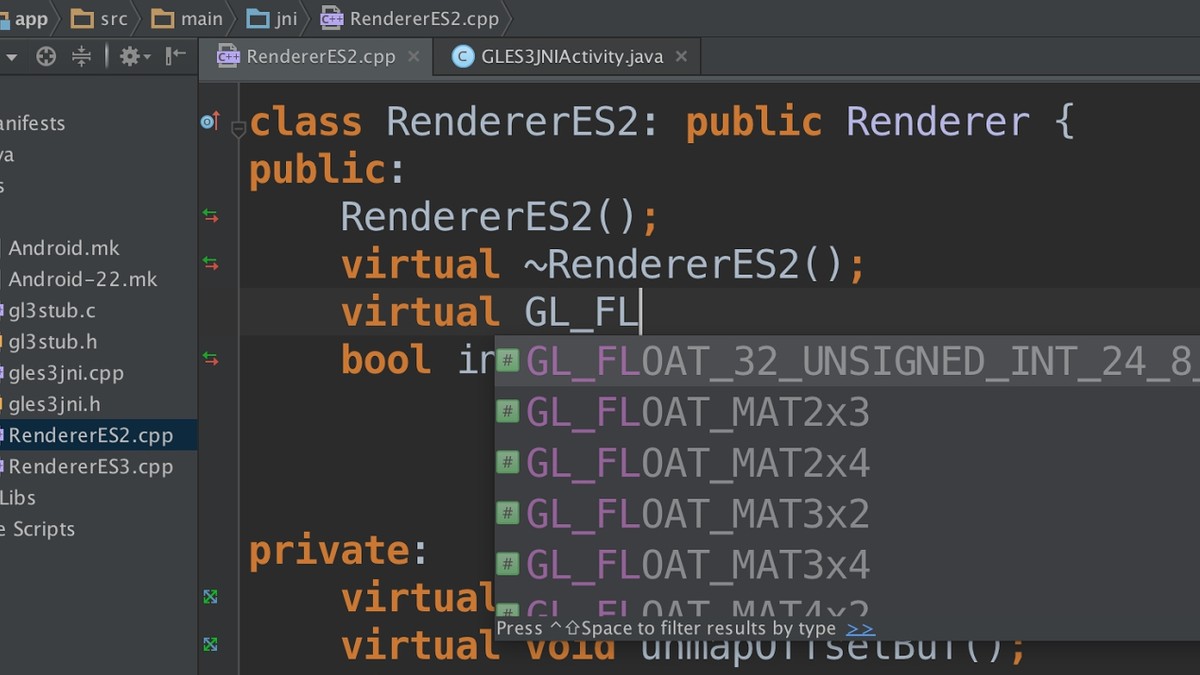
Task: Click the gutter marker beside the class RendererES2 line
Action: coord(209,121)
